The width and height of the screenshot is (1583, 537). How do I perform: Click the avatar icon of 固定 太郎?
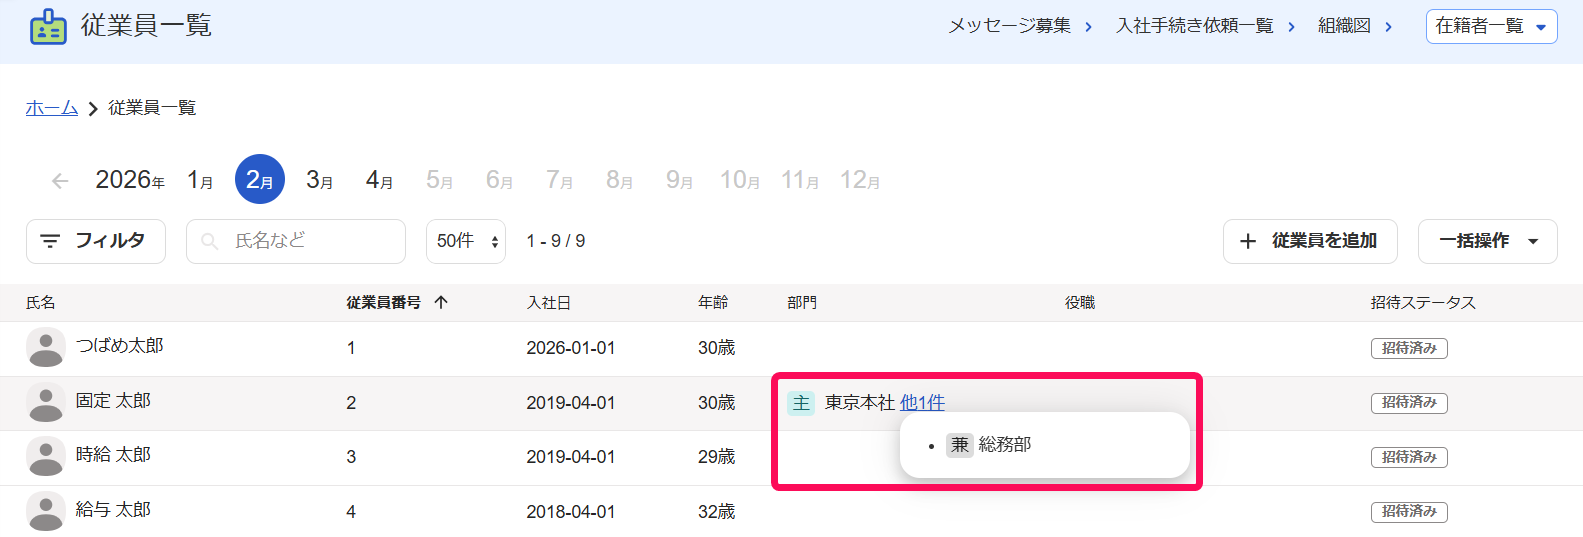click(46, 403)
